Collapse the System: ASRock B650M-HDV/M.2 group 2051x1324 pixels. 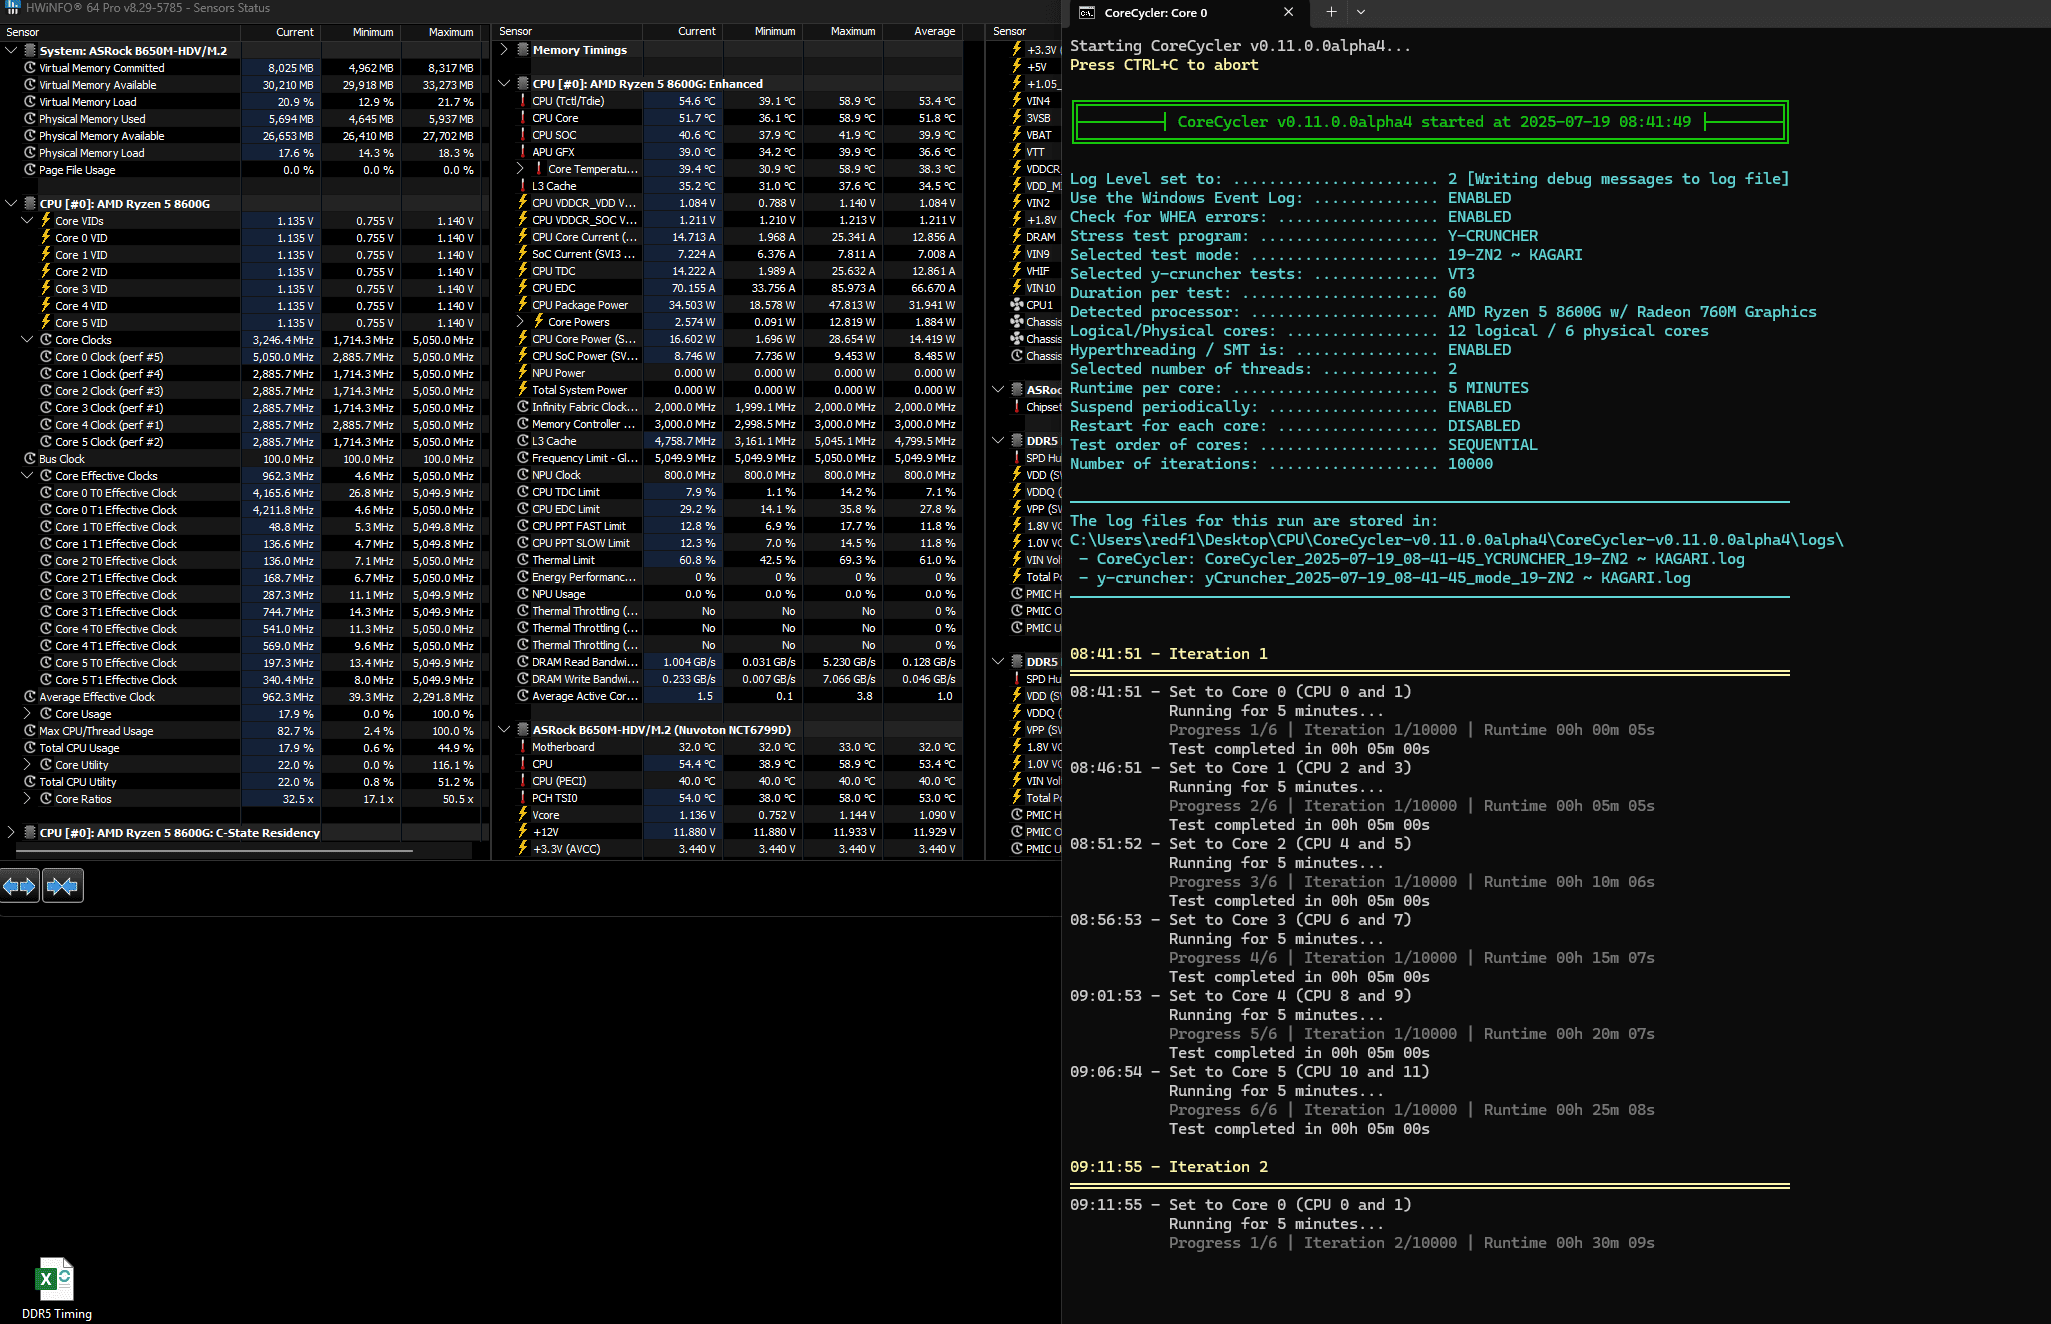pos(11,50)
